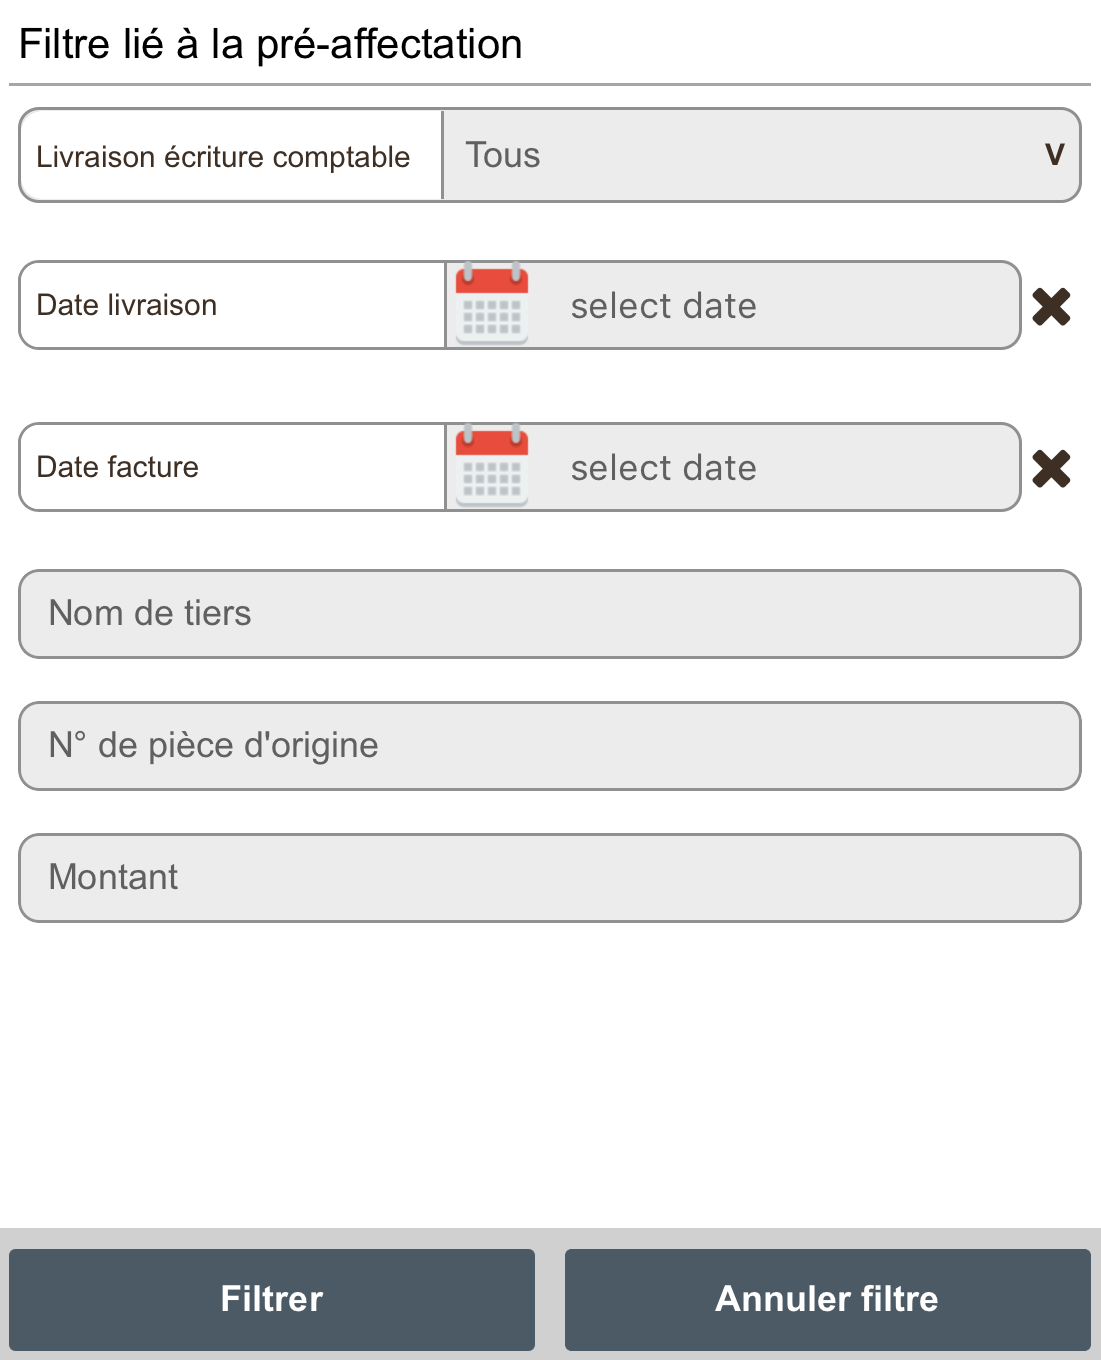The image size is (1101, 1360).
Task: Click the Tous selected value text
Action: 503,155
